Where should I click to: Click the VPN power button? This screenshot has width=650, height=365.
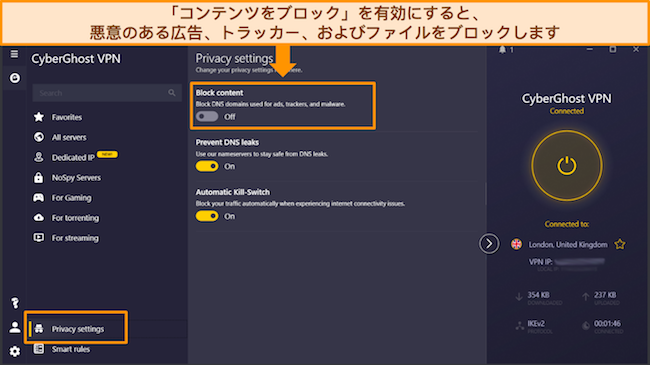pos(567,166)
